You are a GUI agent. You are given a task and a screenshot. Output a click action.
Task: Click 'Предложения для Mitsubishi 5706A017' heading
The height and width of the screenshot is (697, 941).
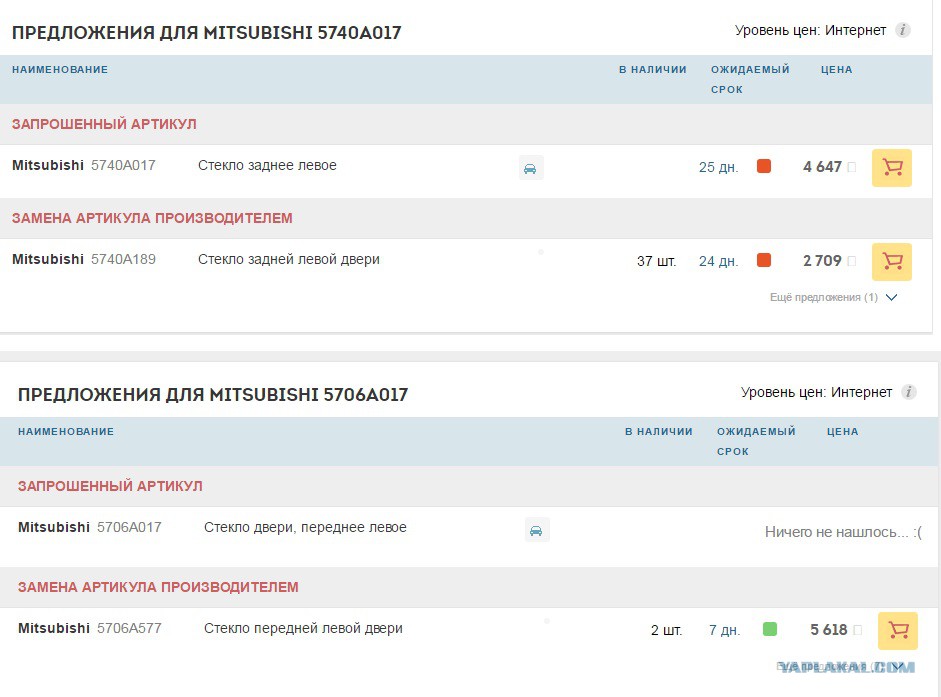pyautogui.click(x=212, y=394)
